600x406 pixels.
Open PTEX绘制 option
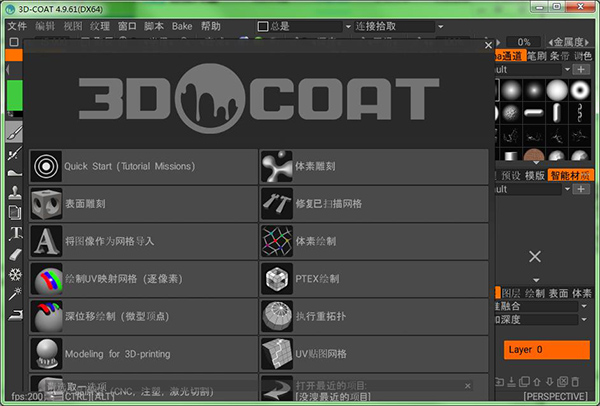point(374,279)
